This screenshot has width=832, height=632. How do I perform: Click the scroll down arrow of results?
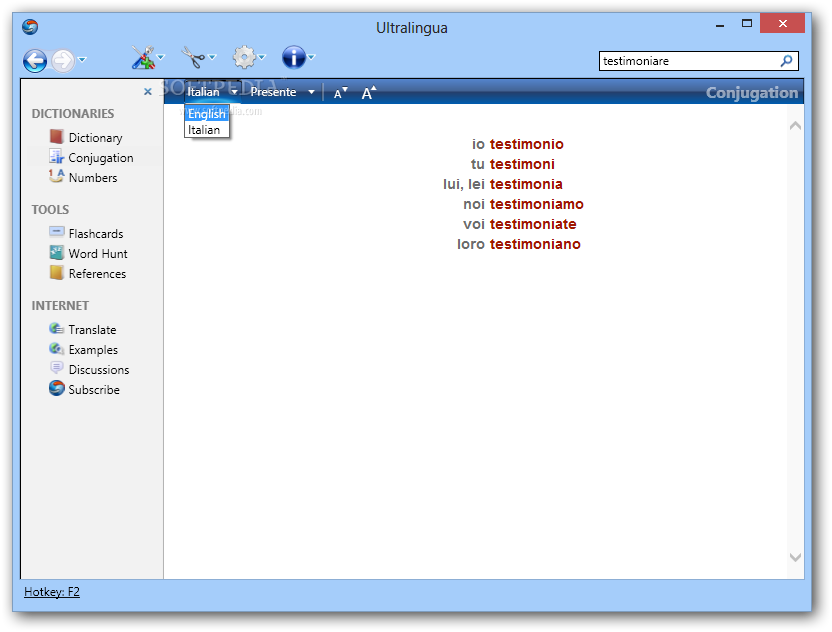(x=795, y=557)
